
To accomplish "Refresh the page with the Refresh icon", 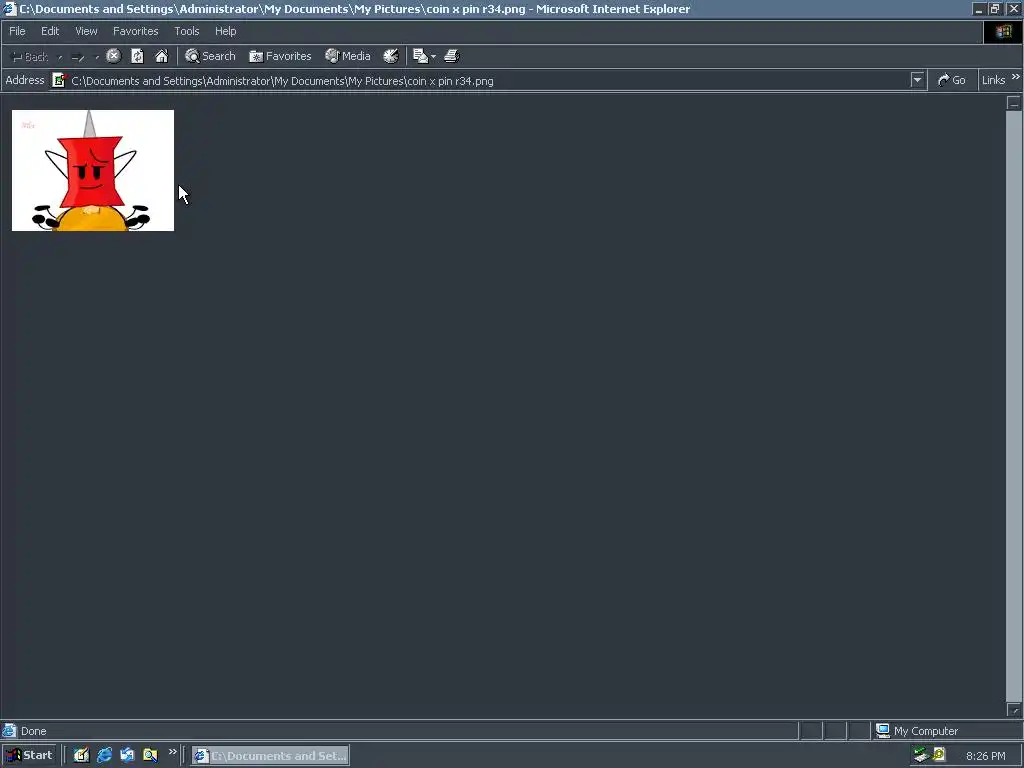I will click(x=137, y=56).
